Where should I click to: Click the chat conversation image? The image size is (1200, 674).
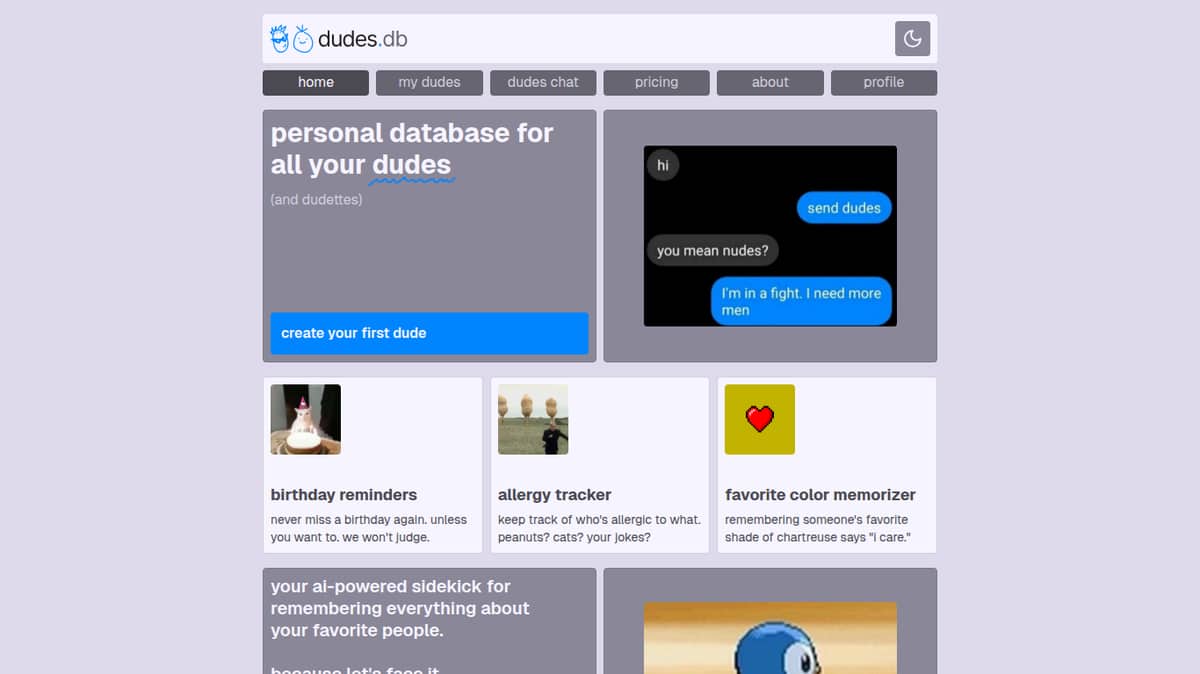click(x=770, y=236)
